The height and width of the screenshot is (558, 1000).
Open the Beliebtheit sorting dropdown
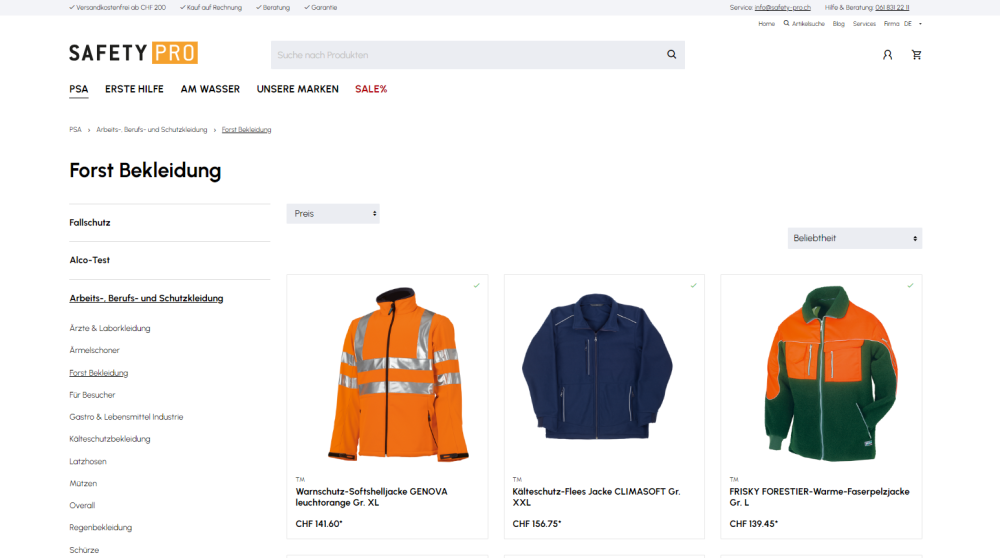pos(855,238)
